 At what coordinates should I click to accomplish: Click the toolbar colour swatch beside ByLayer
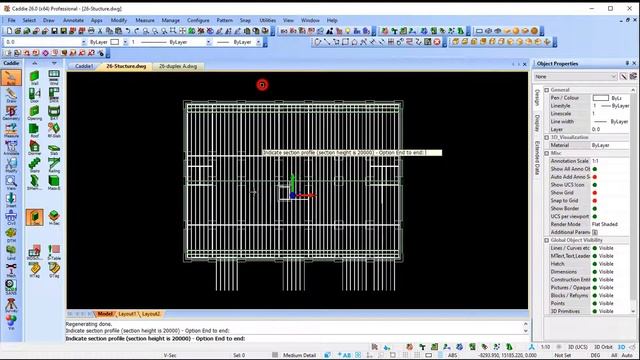pyautogui.click(x=115, y=42)
